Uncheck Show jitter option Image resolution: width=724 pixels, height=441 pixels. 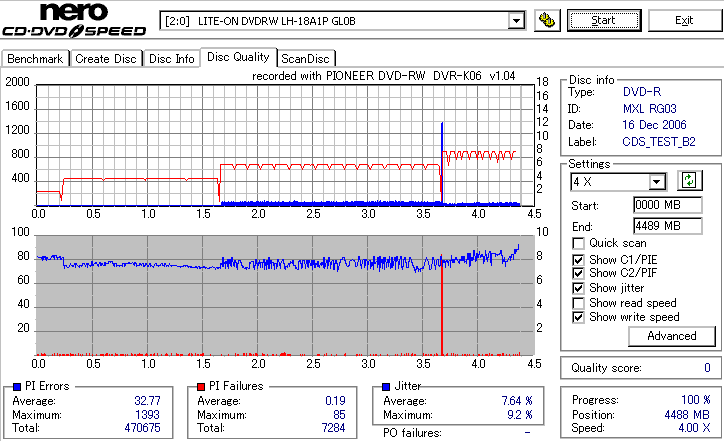point(578,289)
